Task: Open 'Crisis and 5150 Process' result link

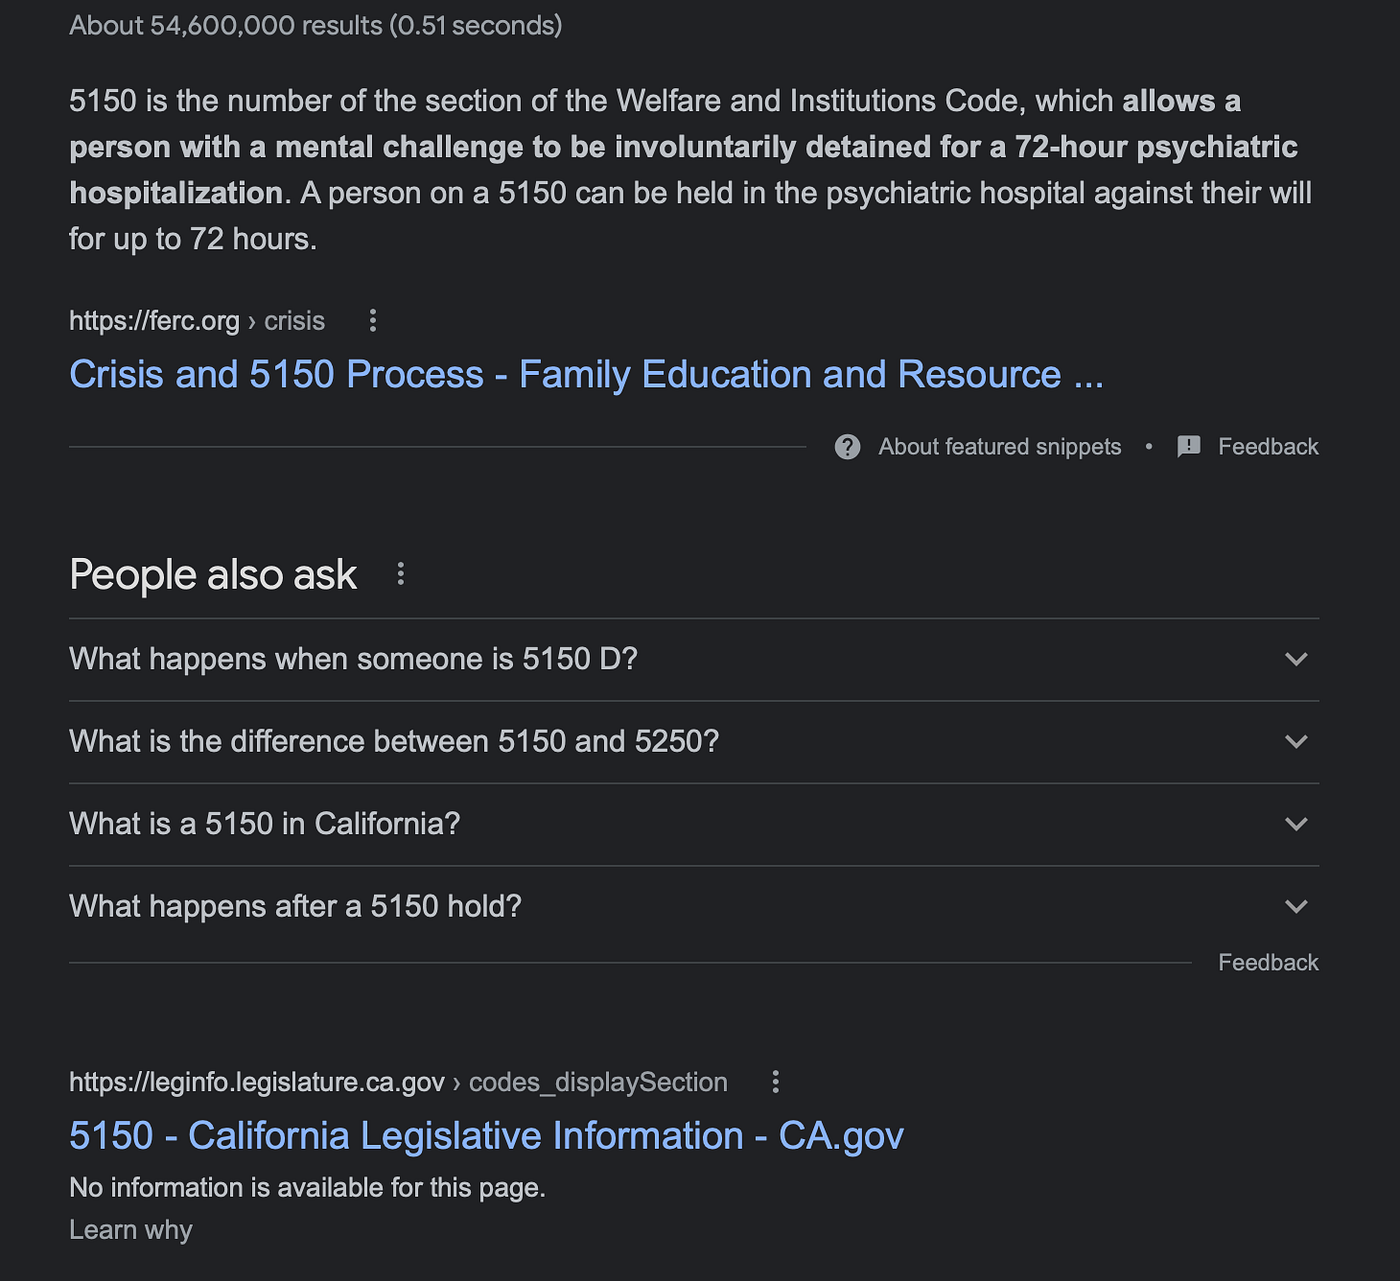Action: click(586, 375)
